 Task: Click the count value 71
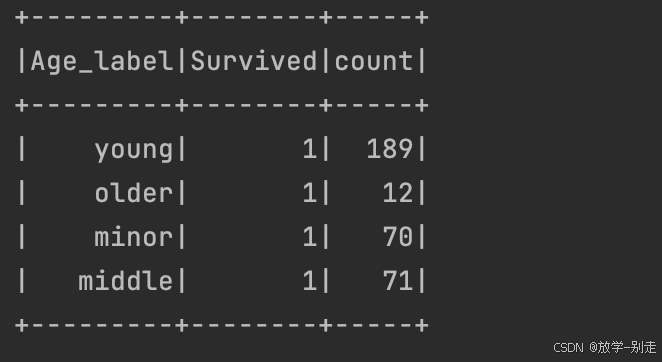(x=398, y=281)
